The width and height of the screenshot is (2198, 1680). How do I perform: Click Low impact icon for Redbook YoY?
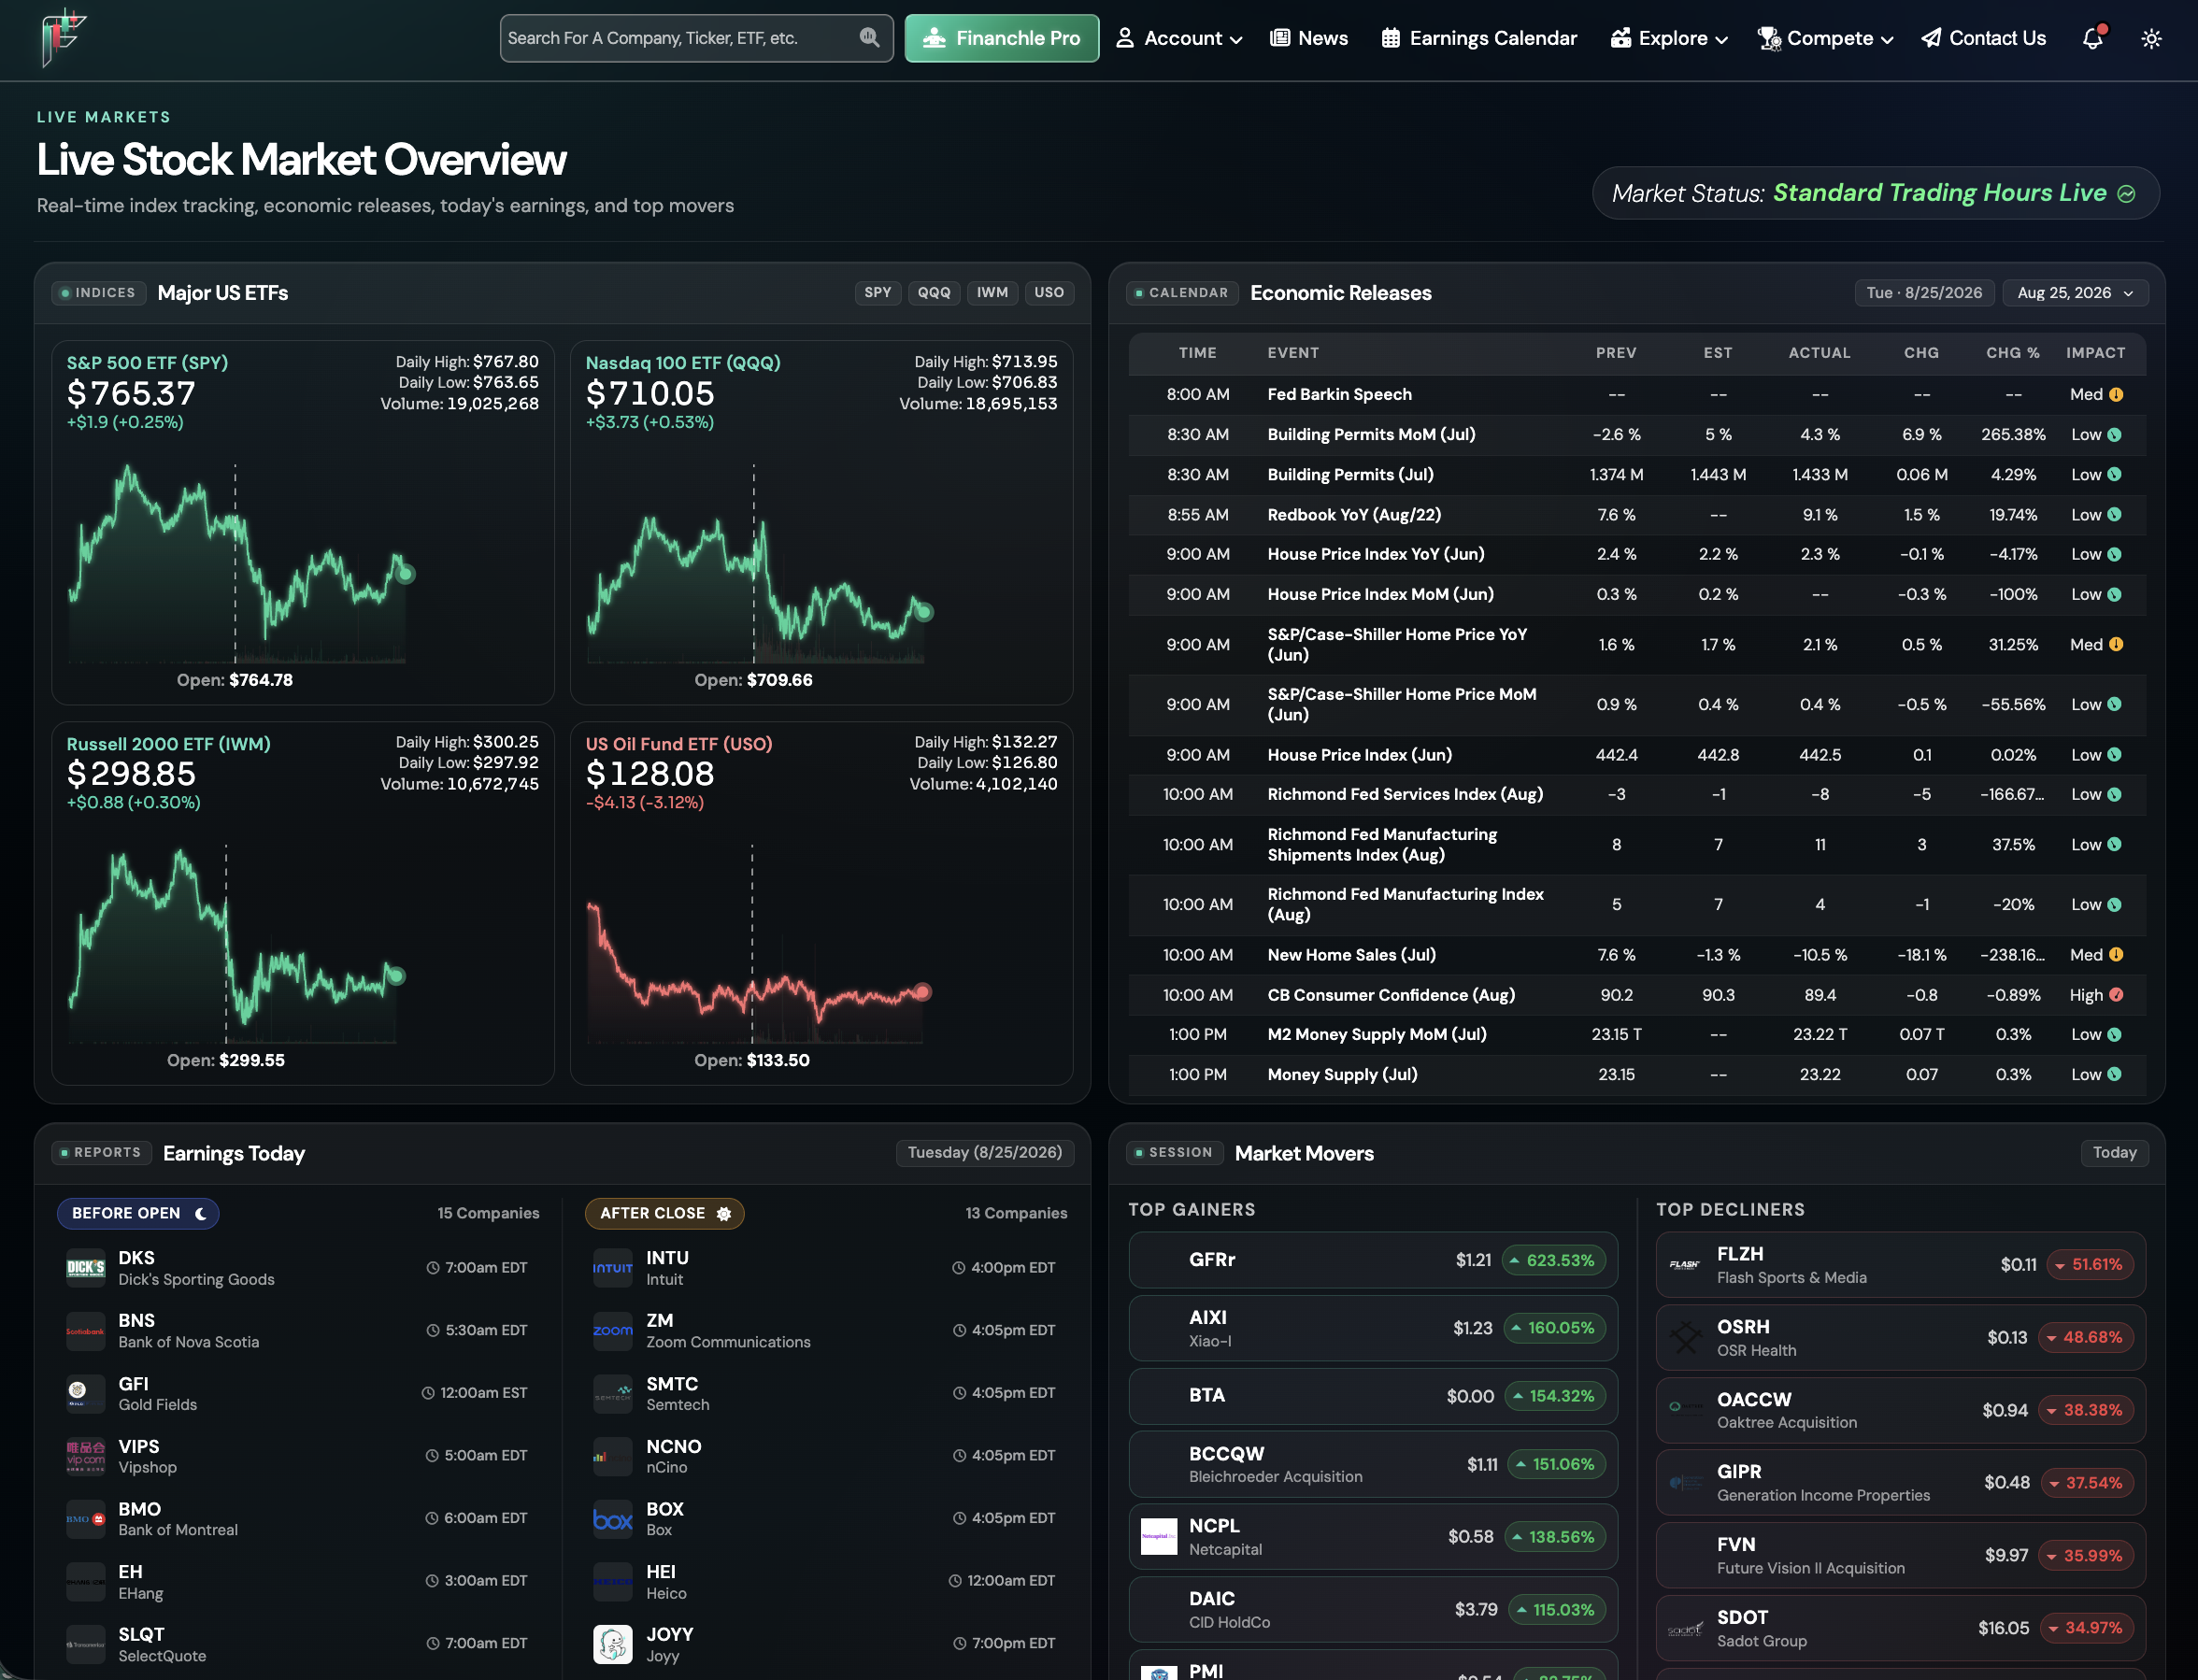click(2114, 514)
